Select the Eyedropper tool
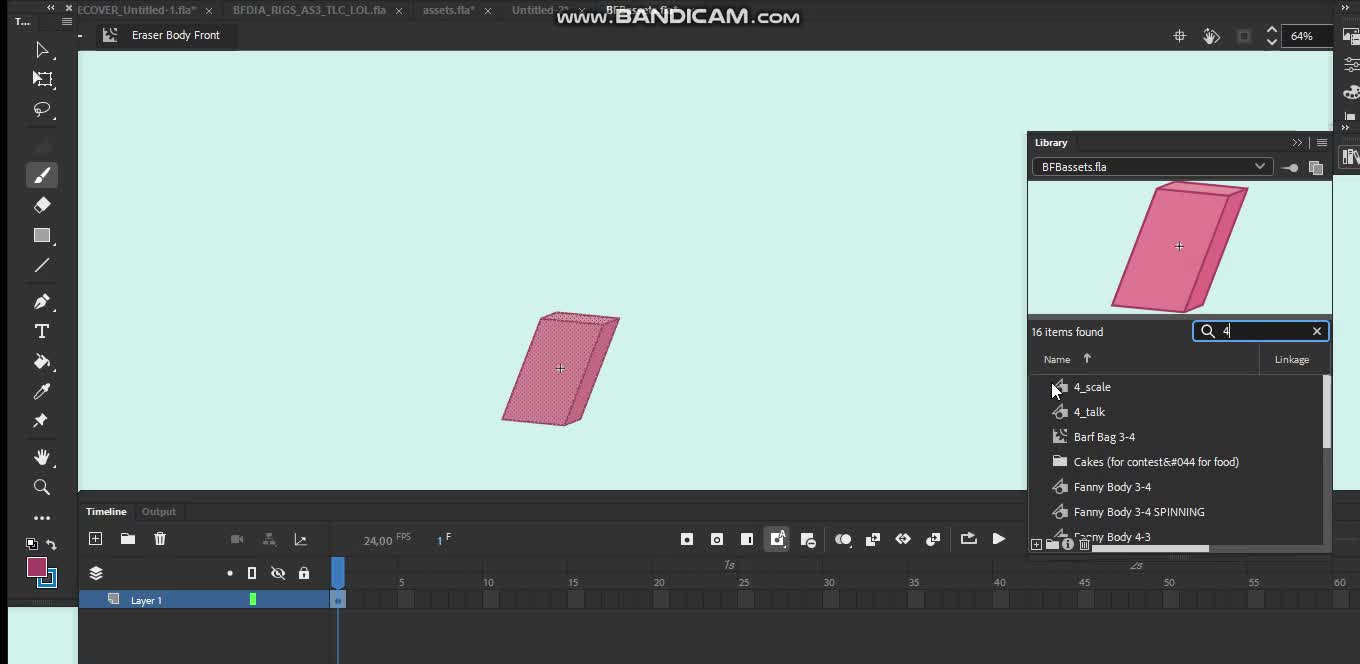Viewport: 1360px width, 664px height. click(x=42, y=391)
